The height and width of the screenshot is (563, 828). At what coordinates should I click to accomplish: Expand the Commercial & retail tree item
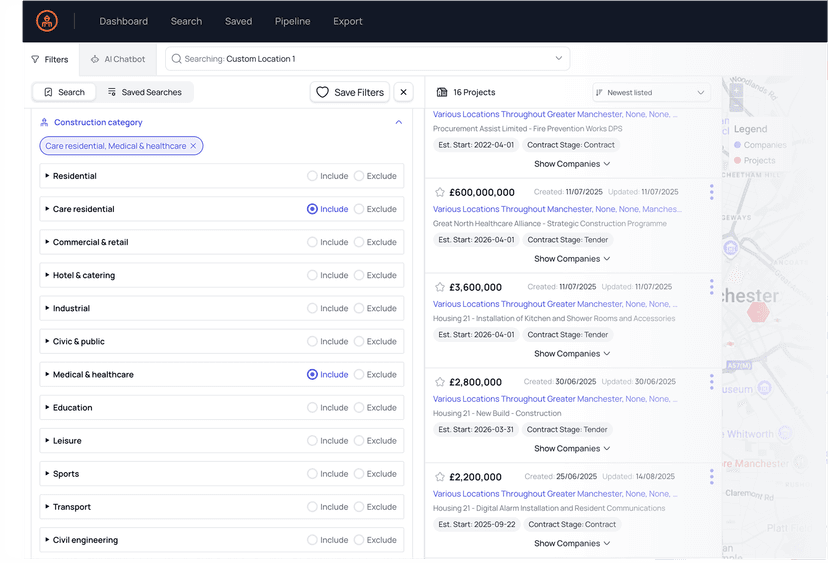click(x=47, y=242)
